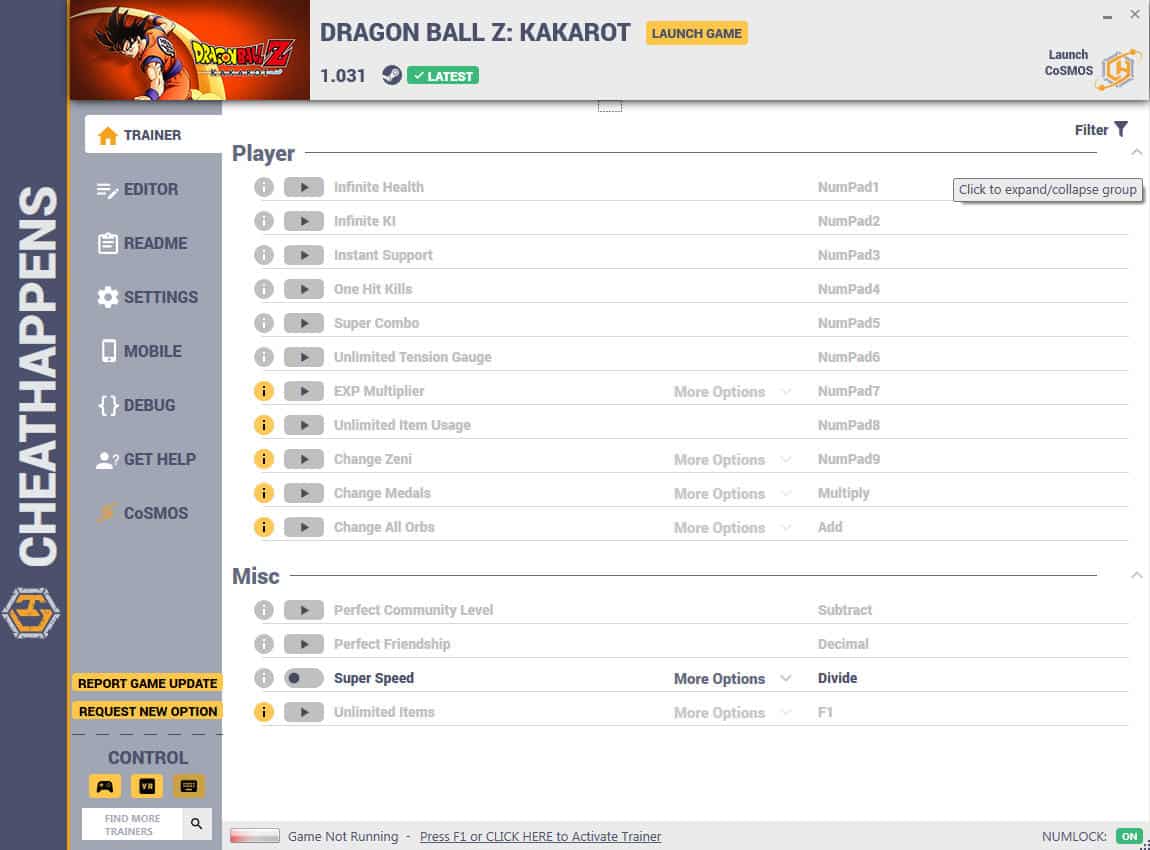Screen dimensions: 1150x850
Task: Collapse the Misc group with its chevron
Action: [1136, 576]
